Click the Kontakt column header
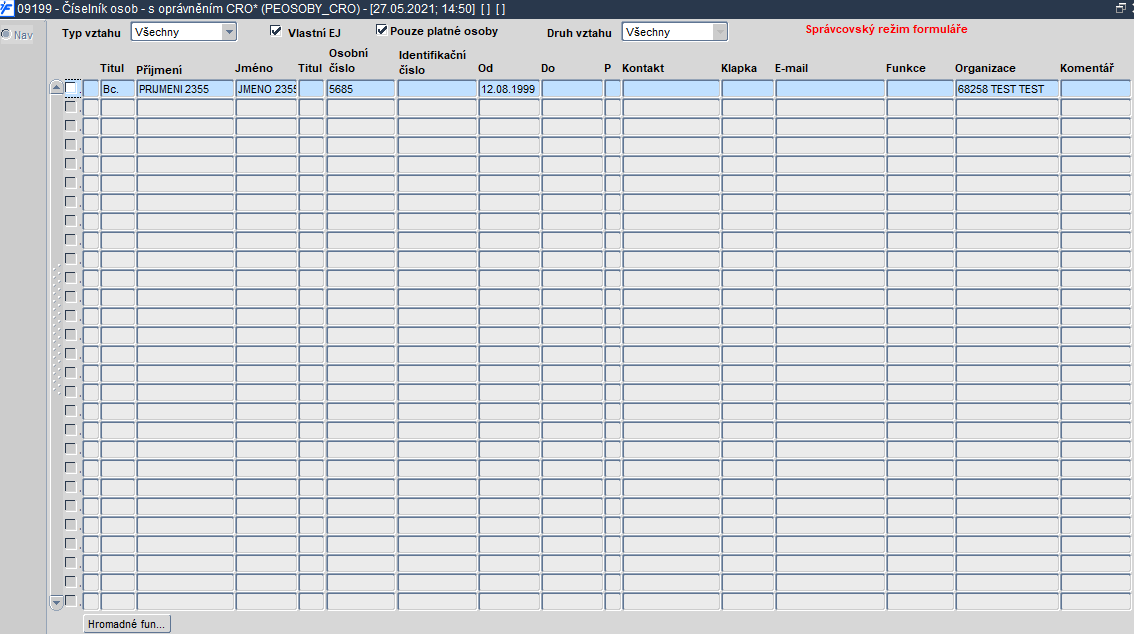Screen dimensions: 1134x634 (643, 68)
